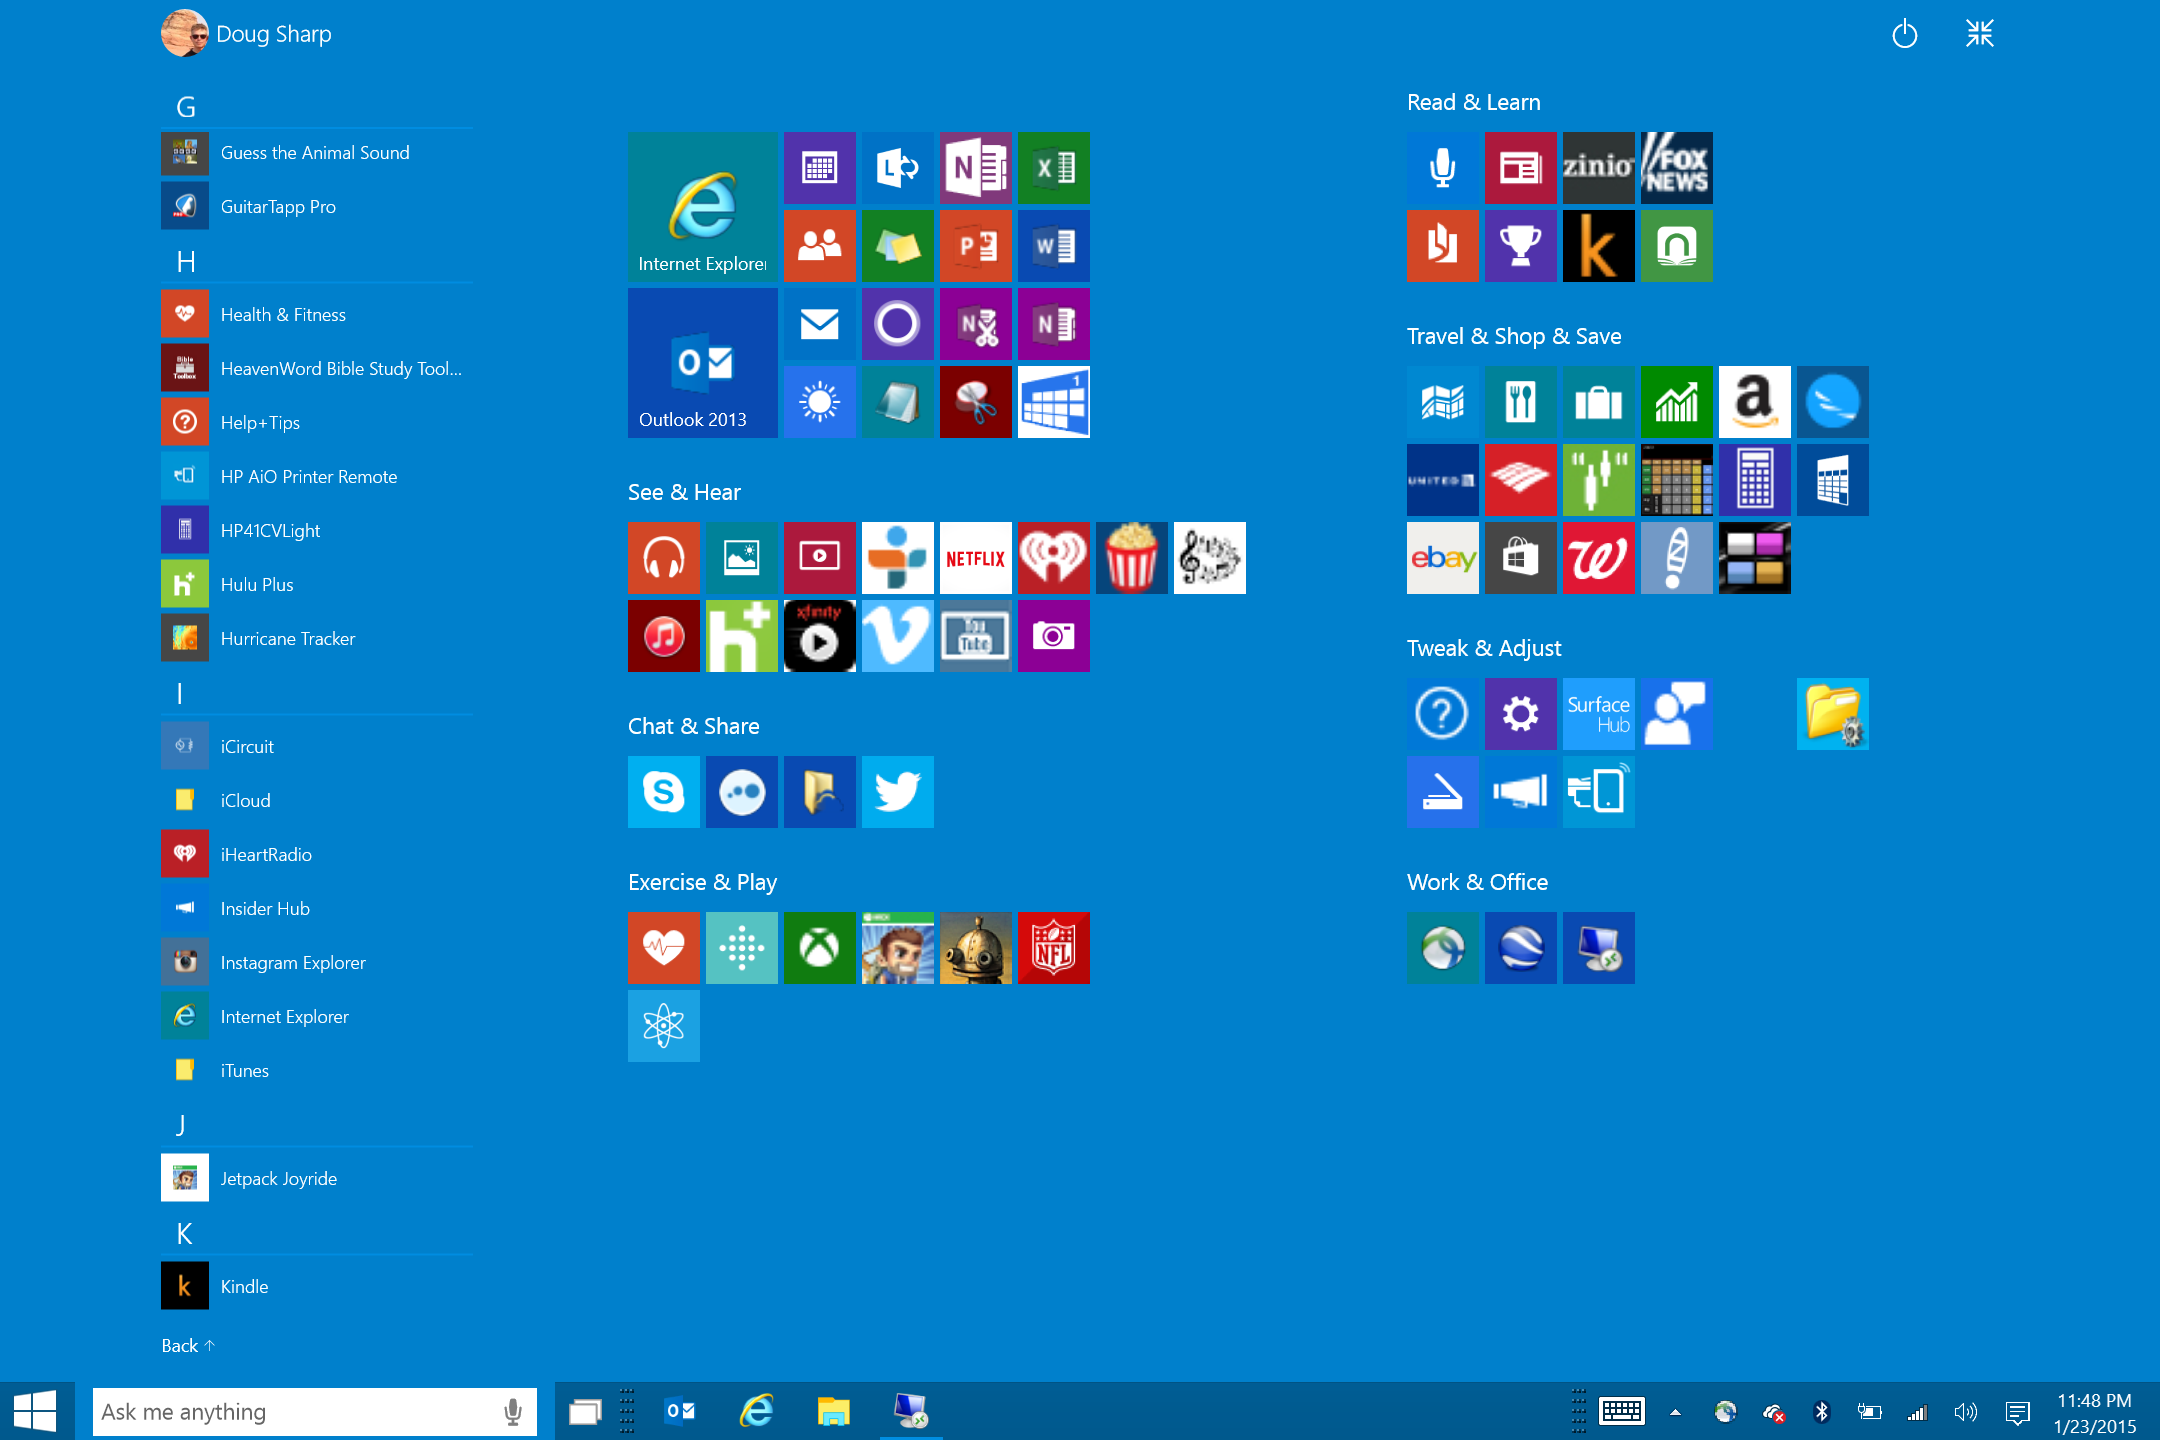Screen dimensions: 2160x1440
Task: Click the microphone in the search box
Action: click(513, 1412)
